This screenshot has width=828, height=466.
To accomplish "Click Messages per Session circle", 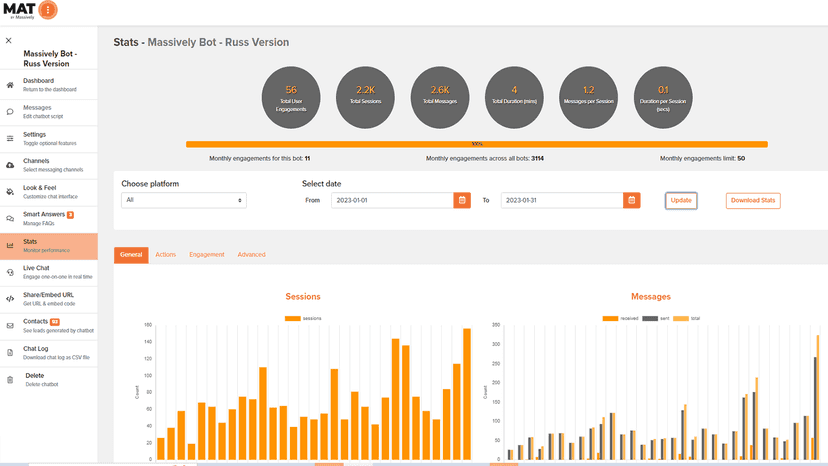I will [x=589, y=97].
